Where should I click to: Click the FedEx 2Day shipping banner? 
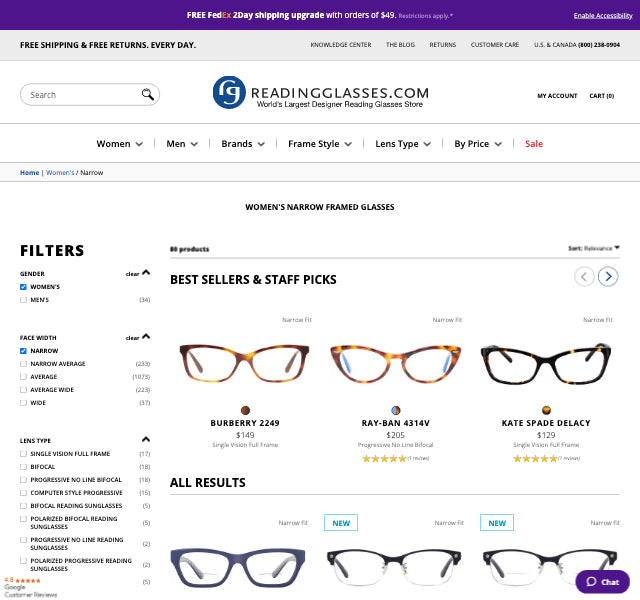pyautogui.click(x=320, y=15)
